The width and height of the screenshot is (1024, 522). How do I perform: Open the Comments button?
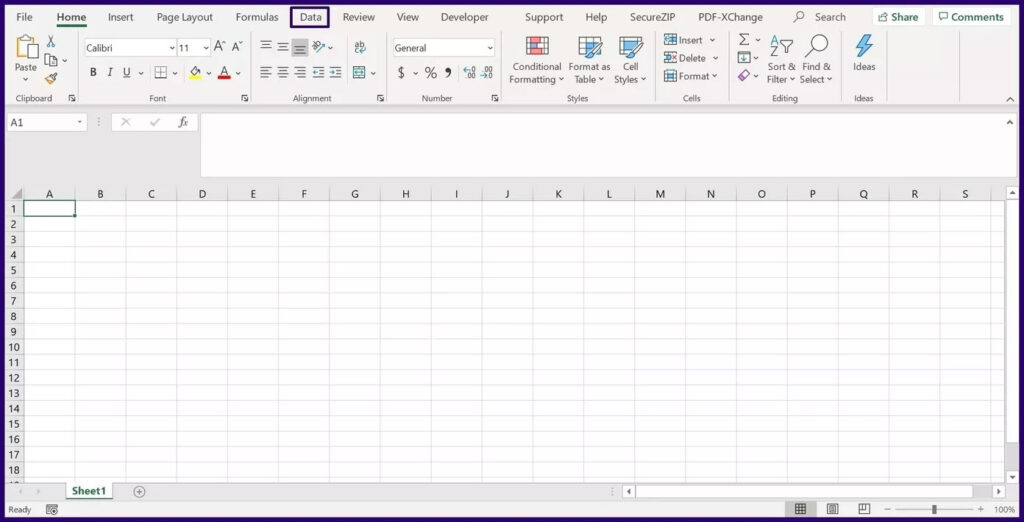pyautogui.click(x=971, y=17)
